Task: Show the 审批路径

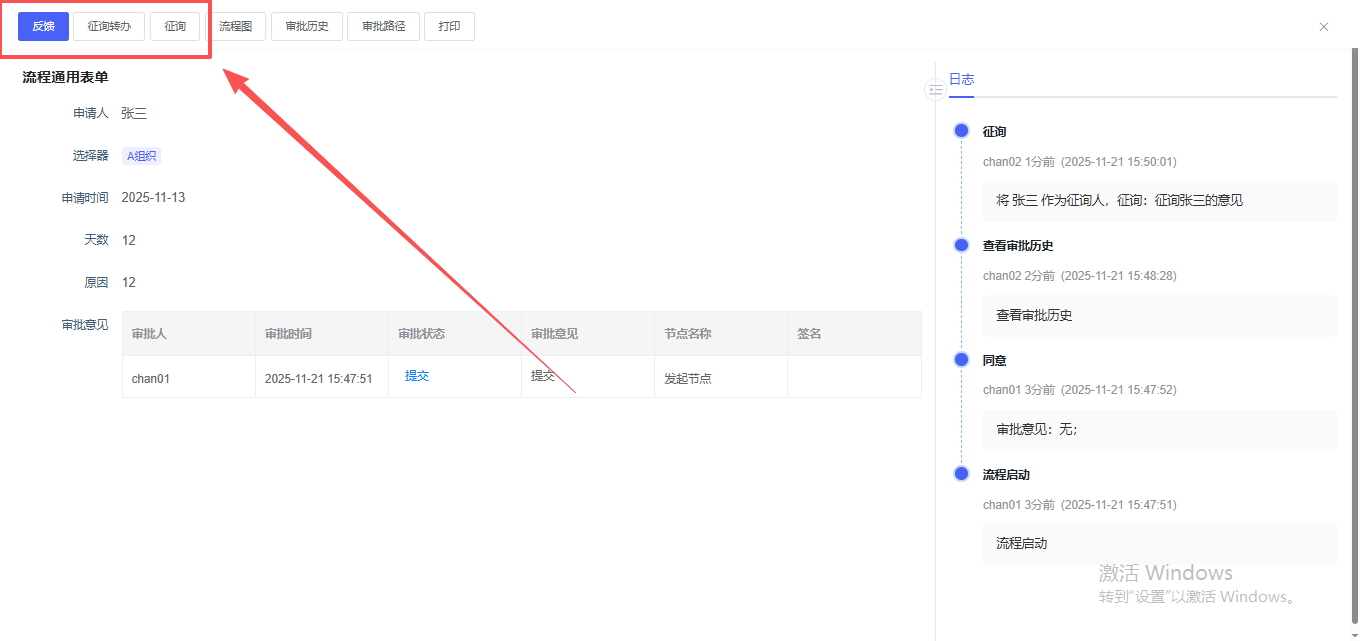Action: click(x=383, y=26)
